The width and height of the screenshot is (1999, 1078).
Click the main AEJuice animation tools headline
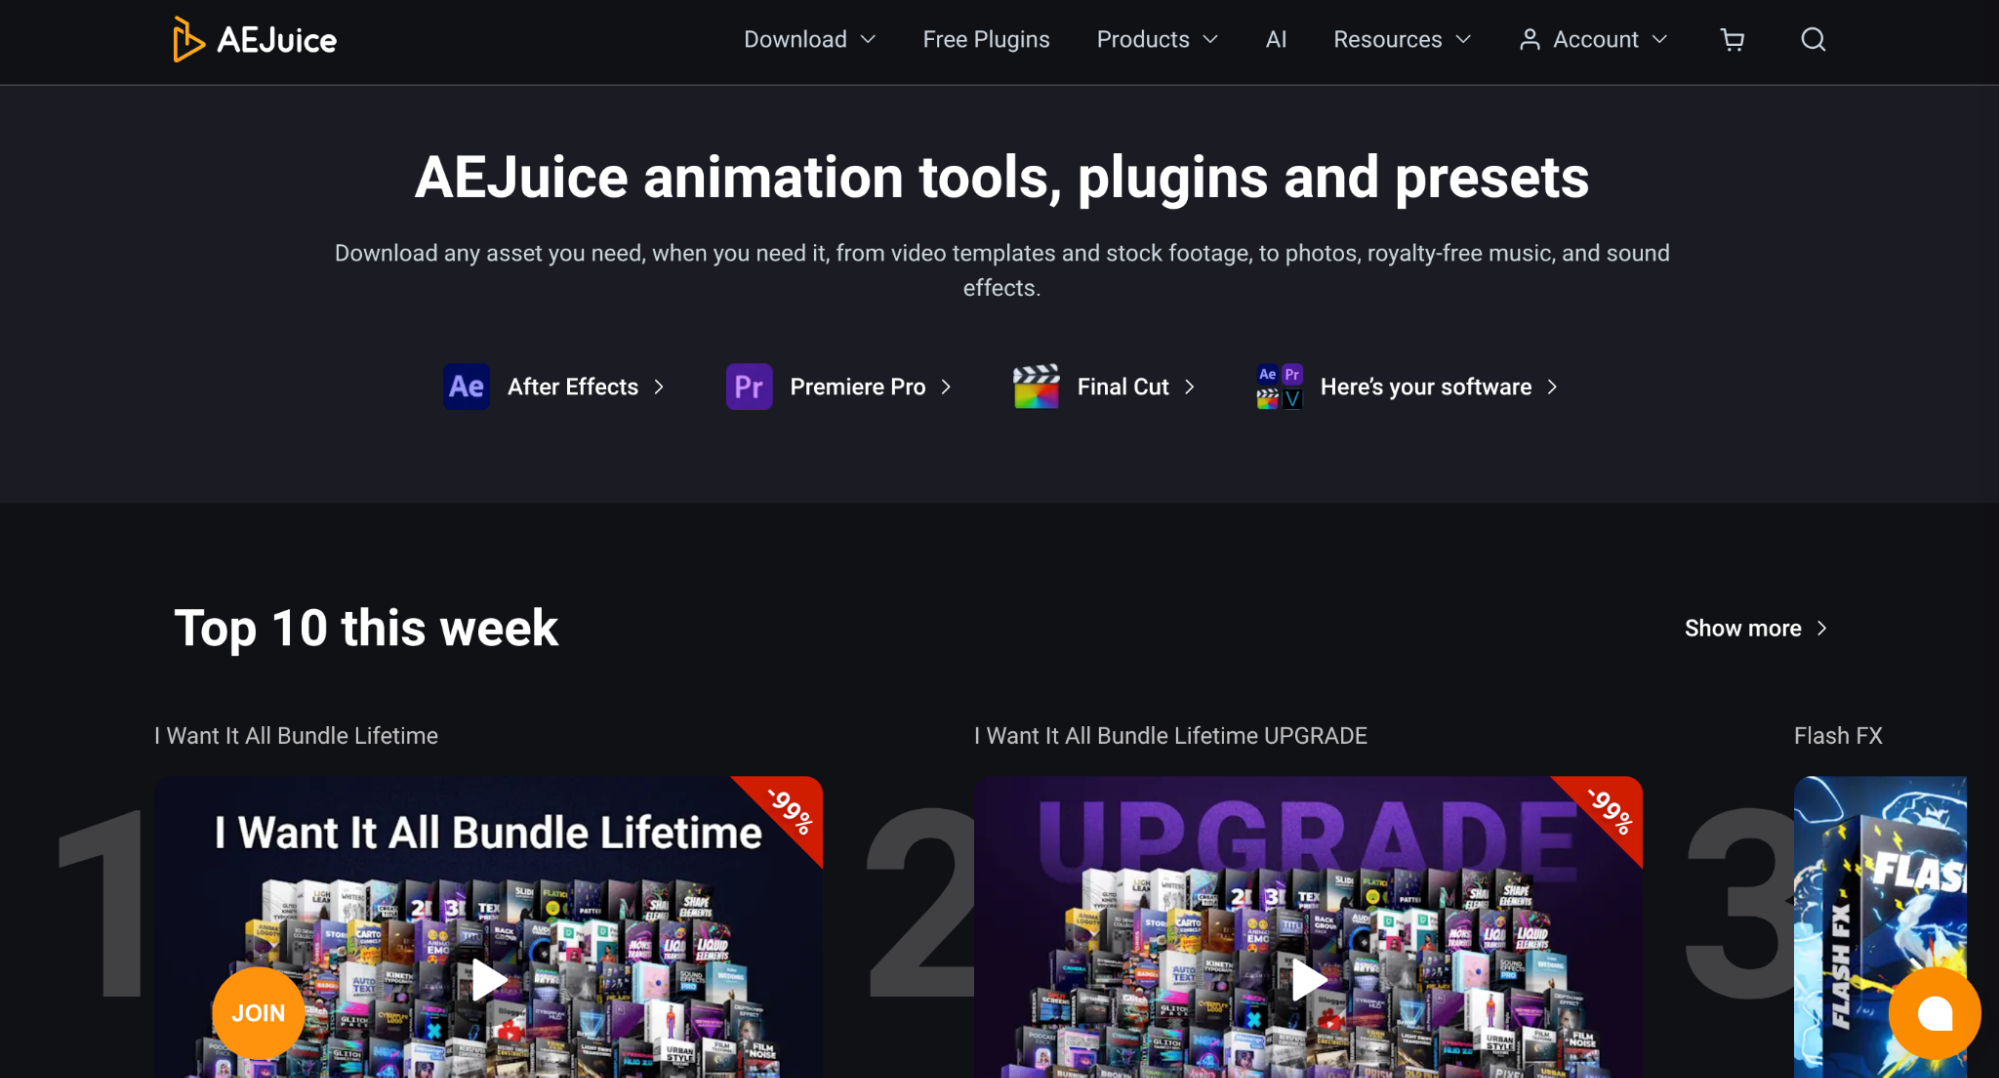point(1001,178)
